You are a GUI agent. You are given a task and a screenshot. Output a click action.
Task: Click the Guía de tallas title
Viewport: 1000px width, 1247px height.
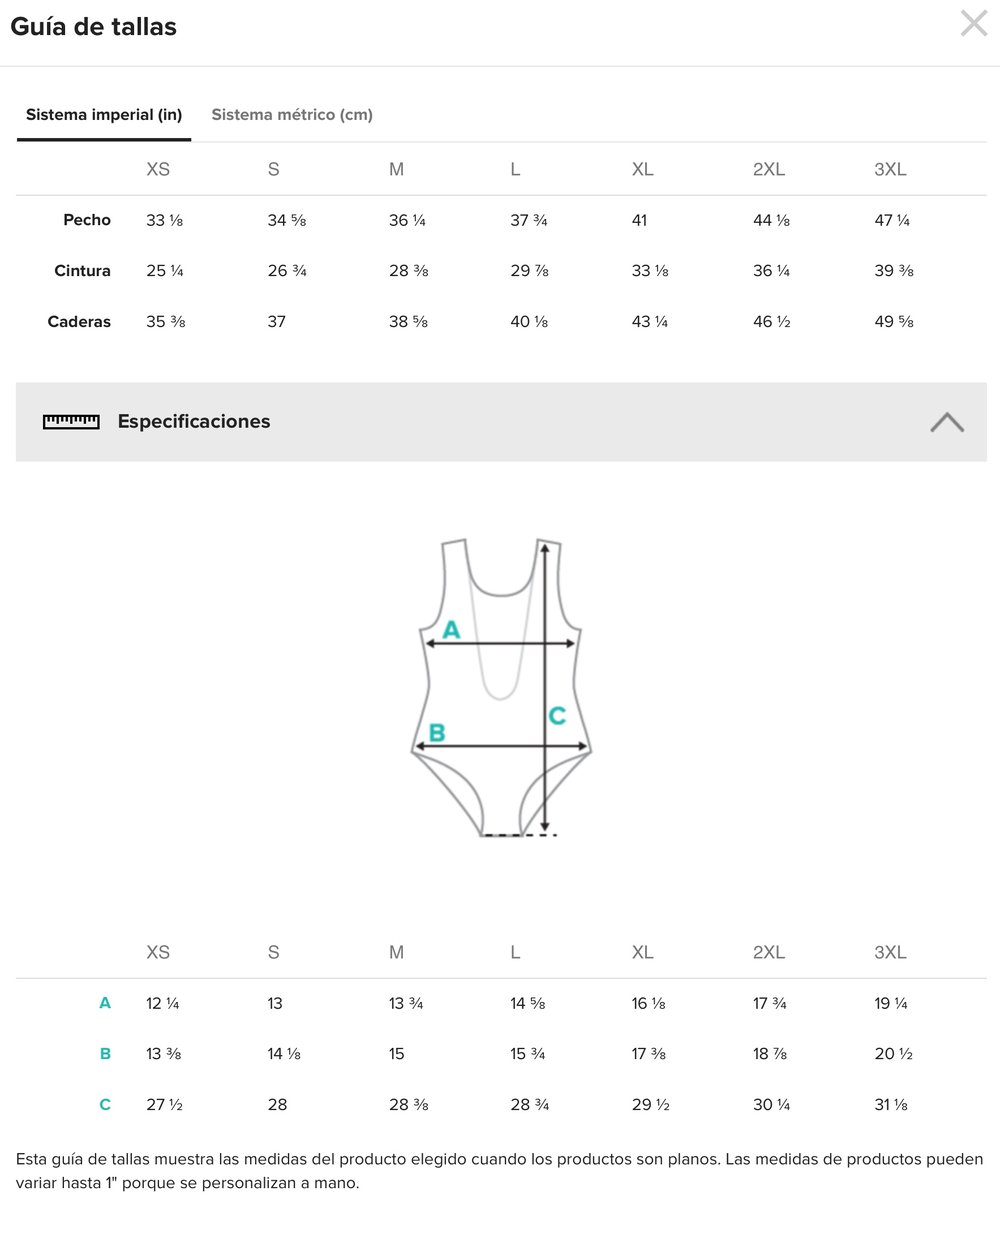pos(94,27)
